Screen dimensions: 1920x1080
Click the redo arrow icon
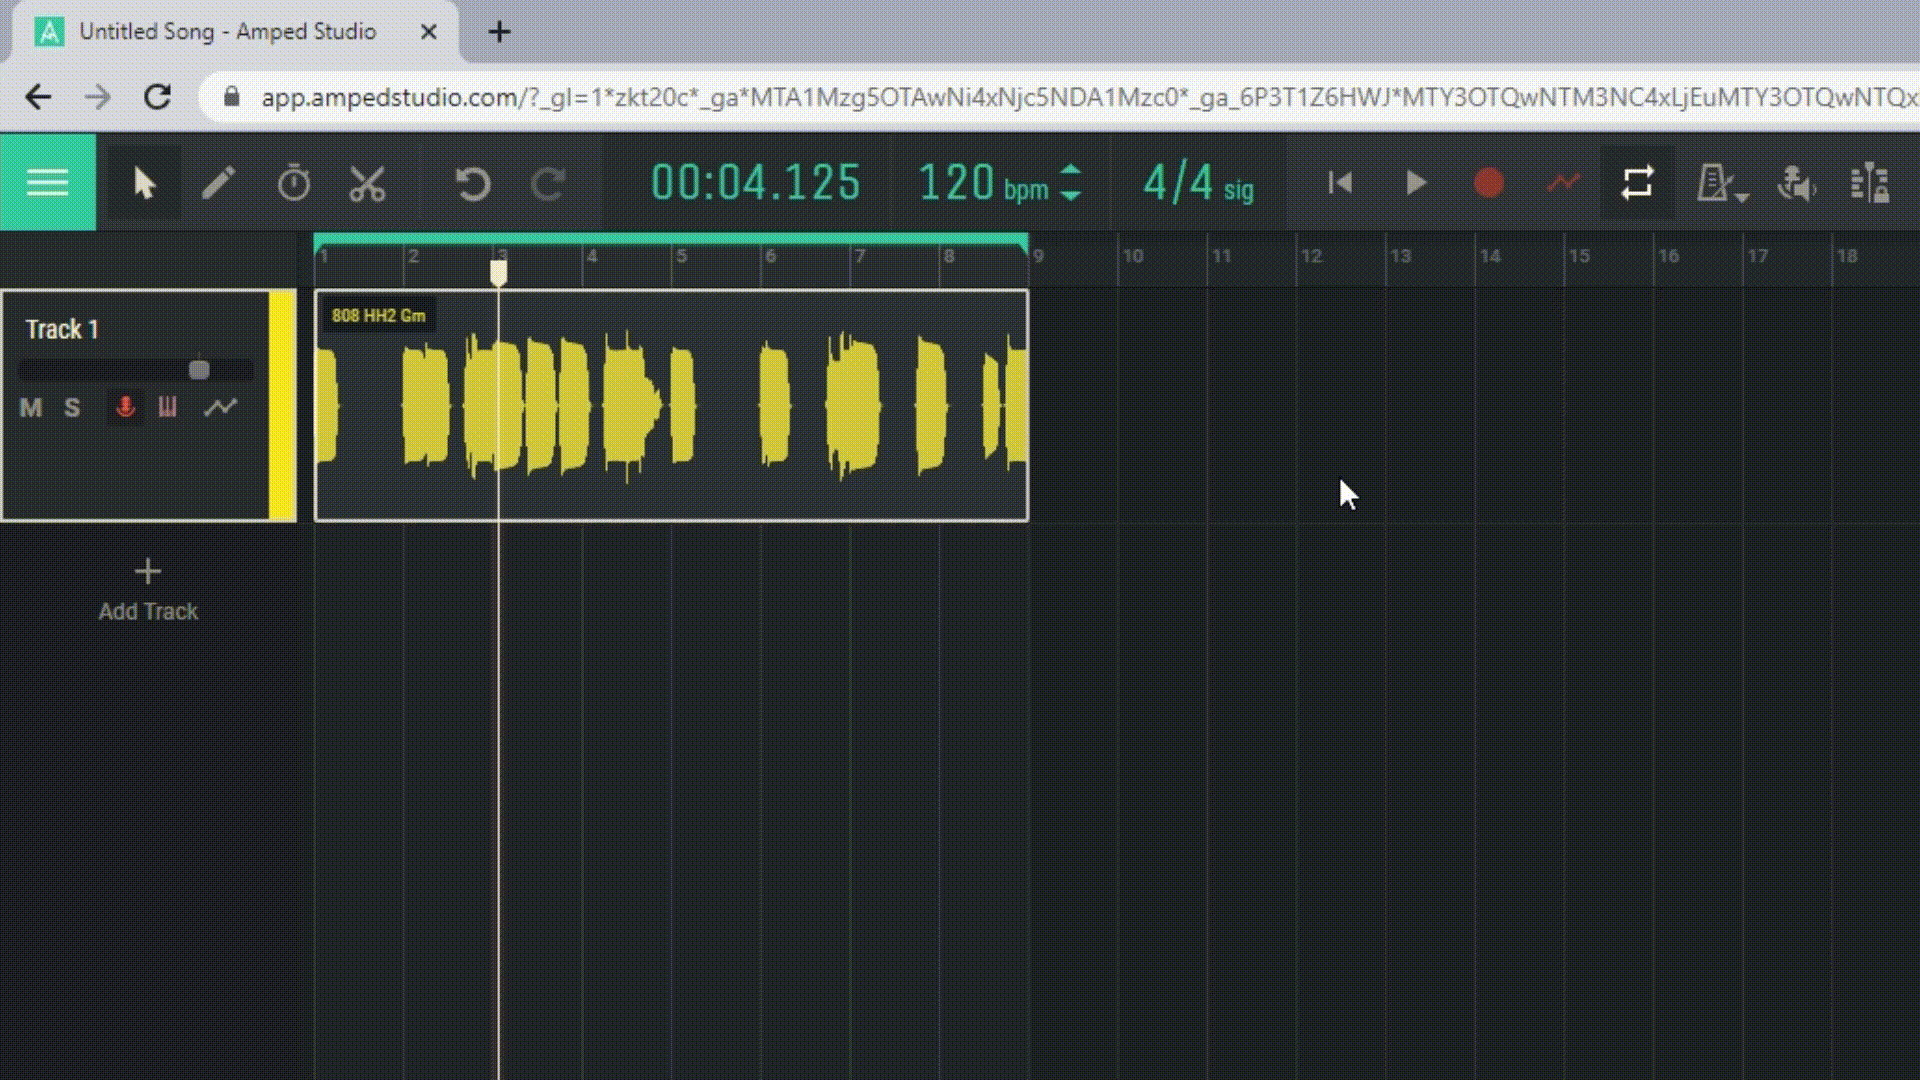coord(548,184)
